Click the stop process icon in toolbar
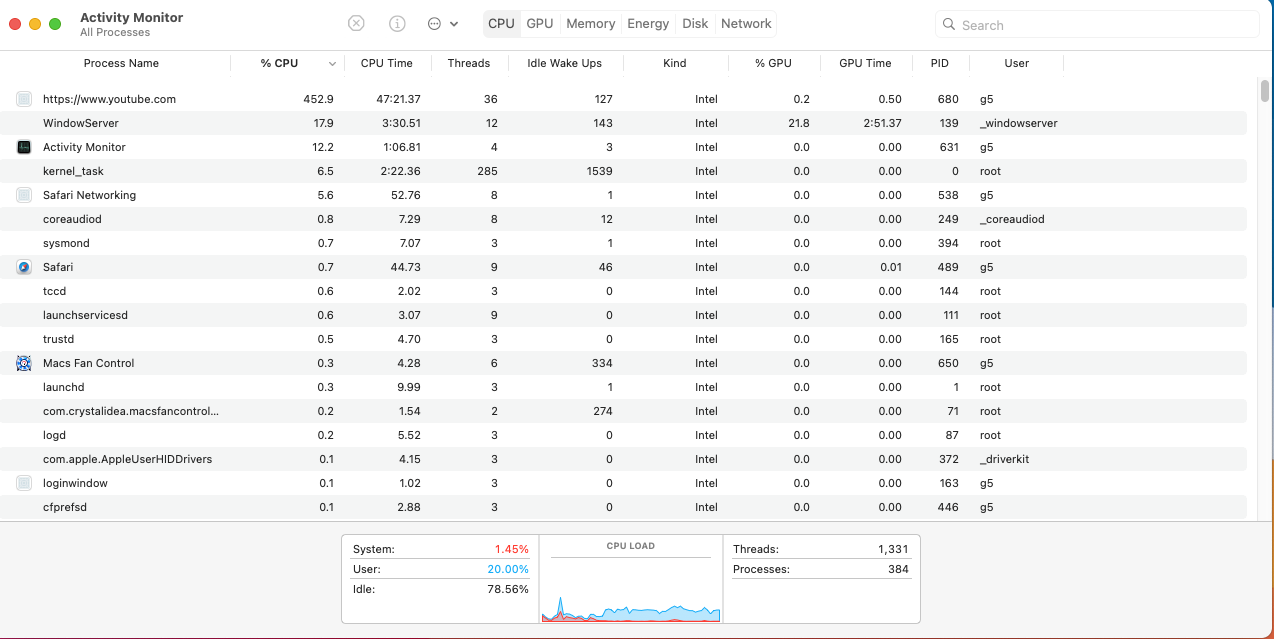This screenshot has width=1274, height=639. pos(356,24)
